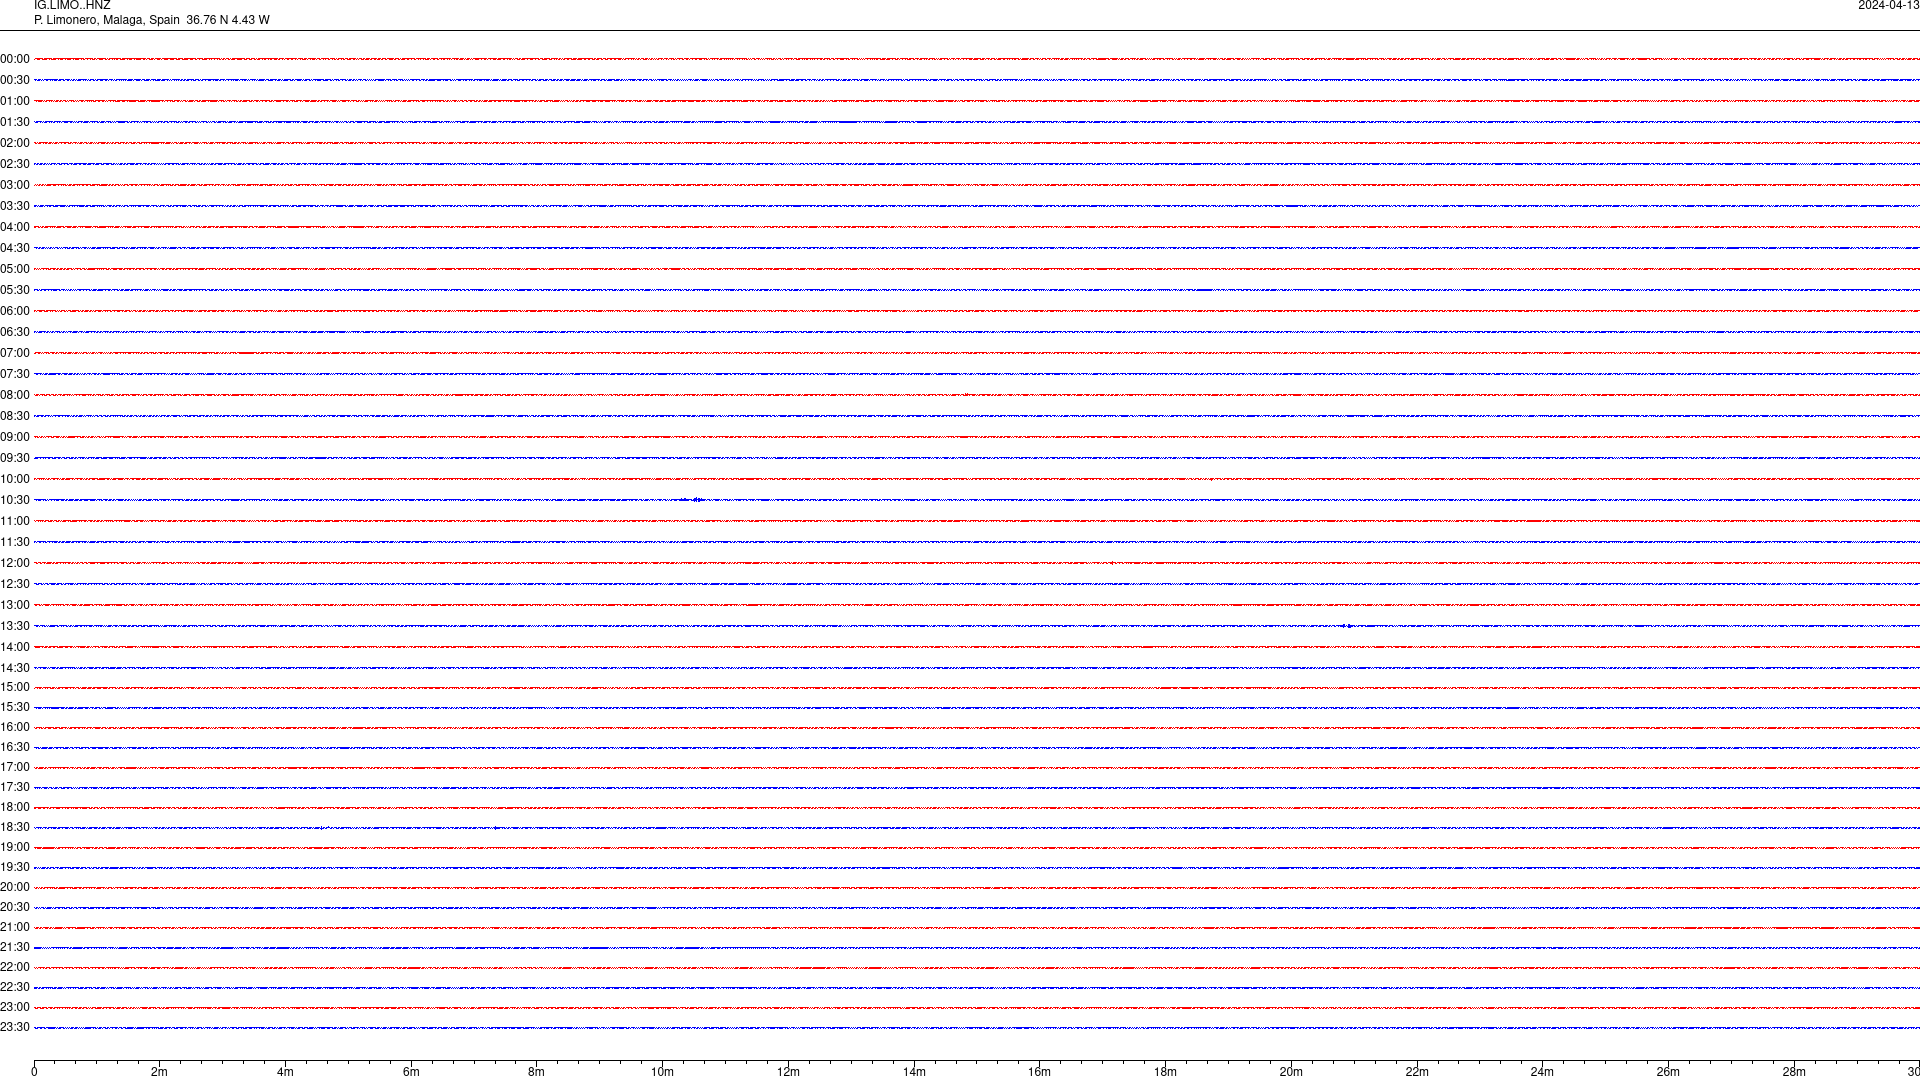Screen dimensions: 1920x1080
Task: Select the 18:00 time row label
Action: click(15, 807)
